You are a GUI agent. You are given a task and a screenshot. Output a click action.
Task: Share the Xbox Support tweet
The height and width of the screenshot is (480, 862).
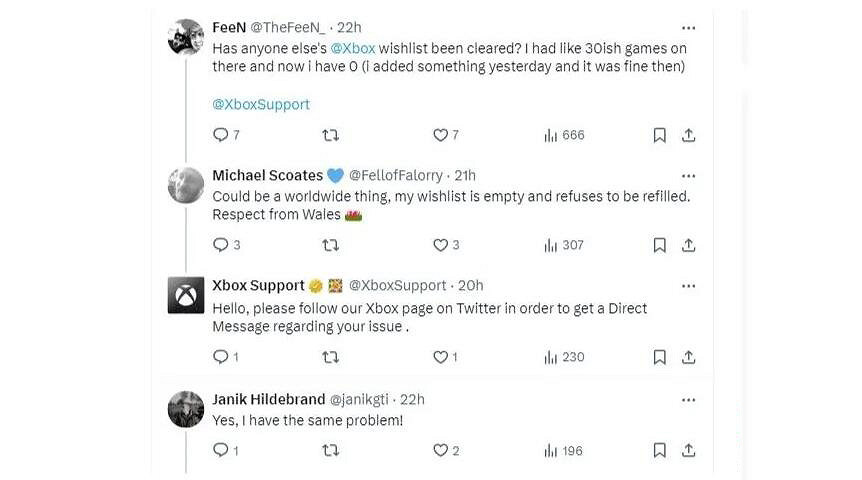click(689, 357)
